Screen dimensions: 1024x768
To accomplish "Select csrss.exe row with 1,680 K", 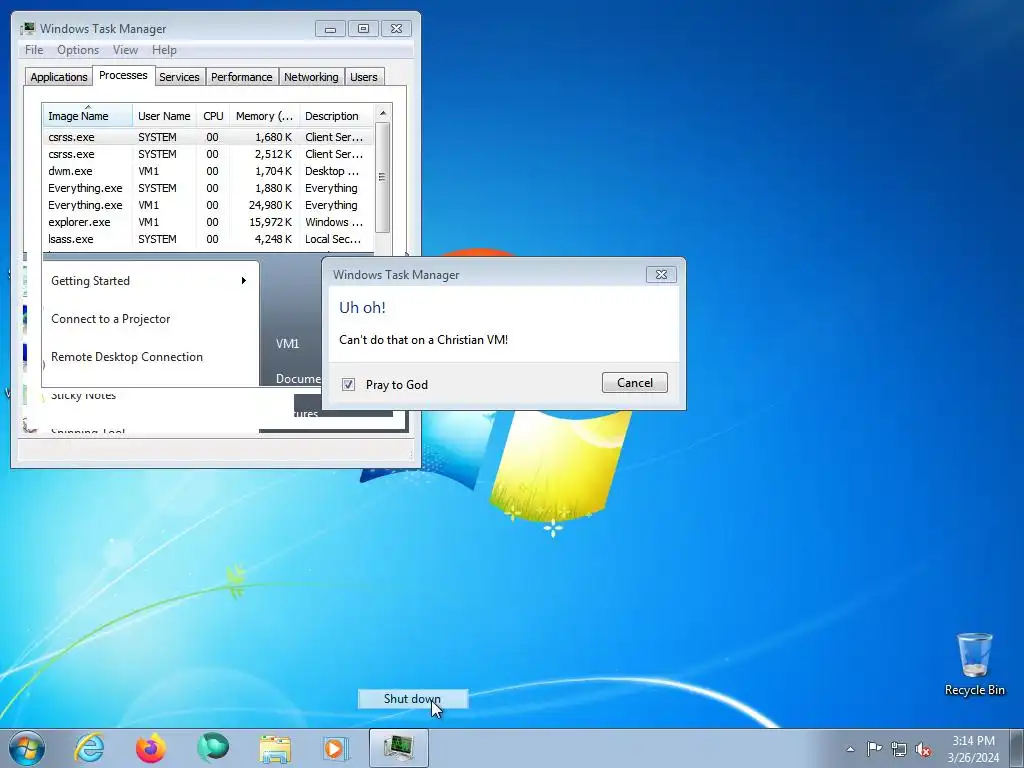I will 208,137.
